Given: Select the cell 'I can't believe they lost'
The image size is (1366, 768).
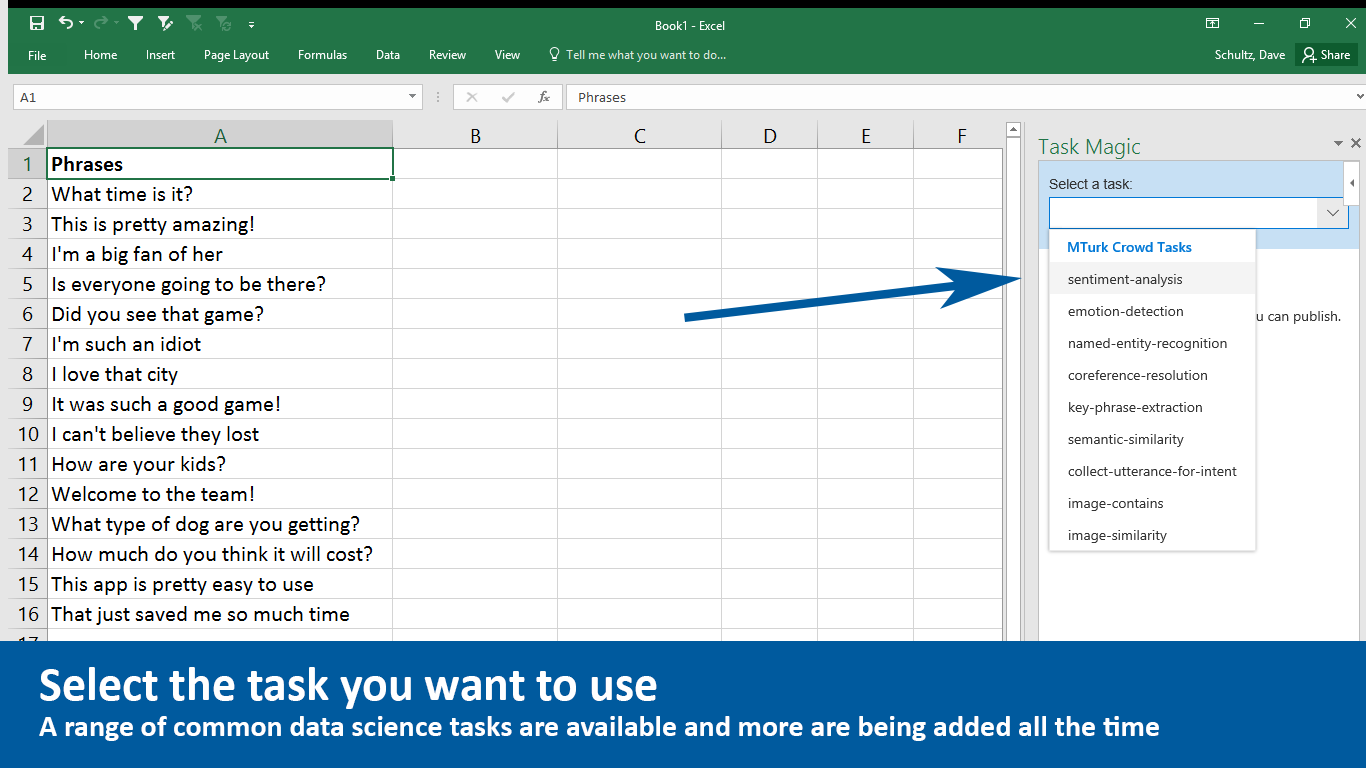Looking at the screenshot, I should tap(220, 434).
